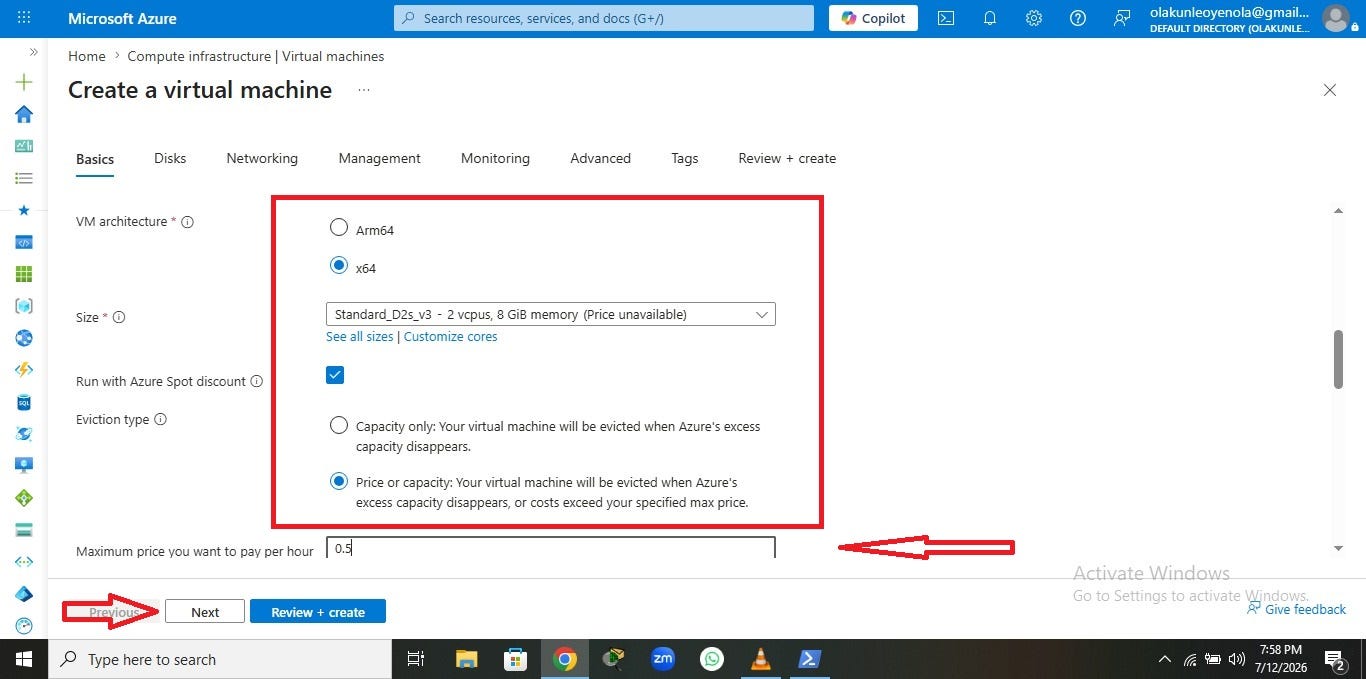This screenshot has width=1366, height=679.
Task: Click the Feedback person icon in header
Action: 1122,18
